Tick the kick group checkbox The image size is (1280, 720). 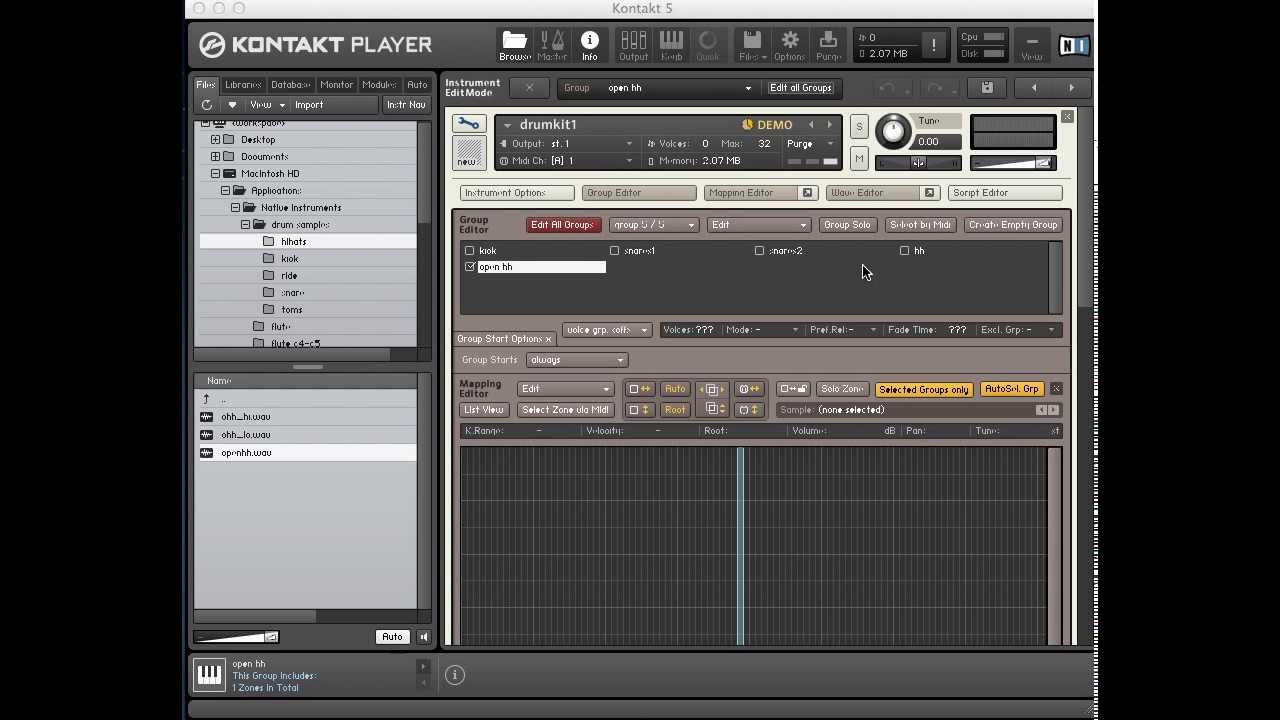tap(469, 251)
